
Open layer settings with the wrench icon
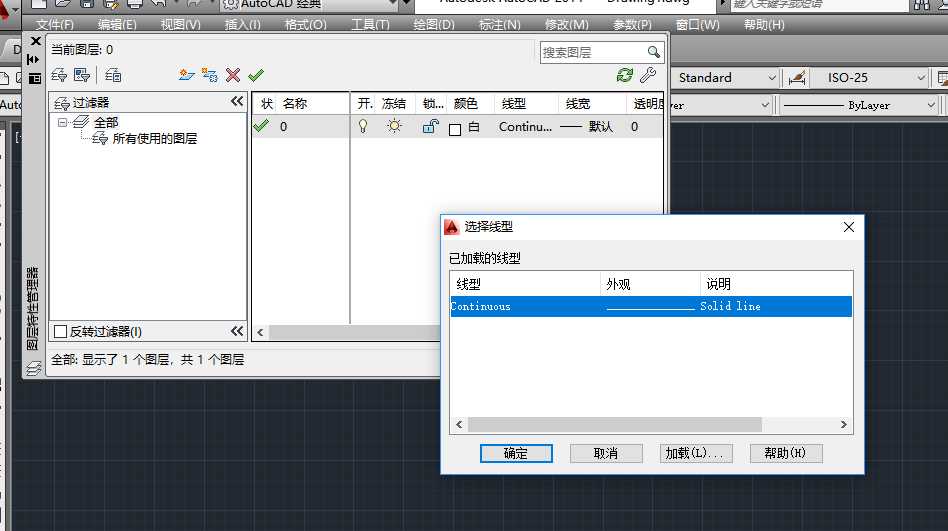pyautogui.click(x=648, y=75)
